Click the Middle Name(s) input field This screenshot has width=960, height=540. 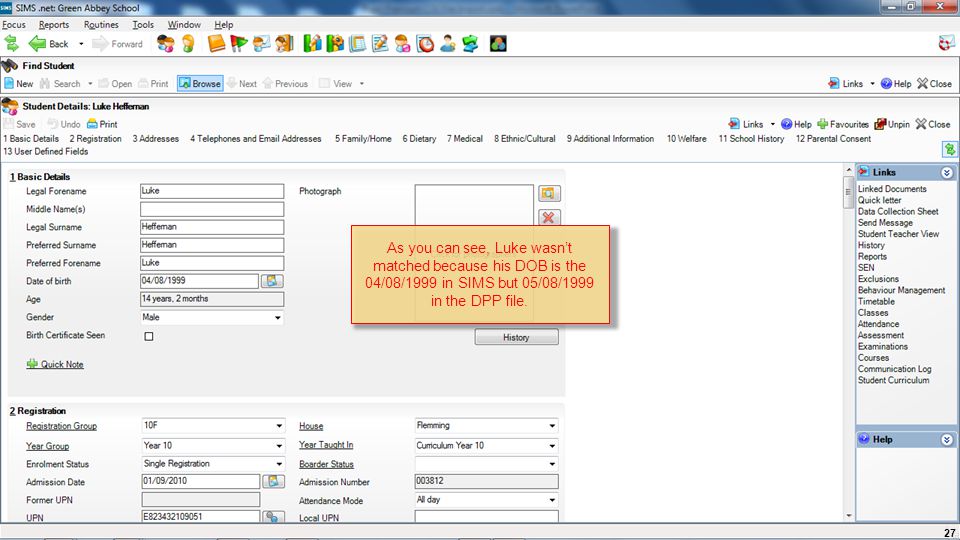(212, 209)
